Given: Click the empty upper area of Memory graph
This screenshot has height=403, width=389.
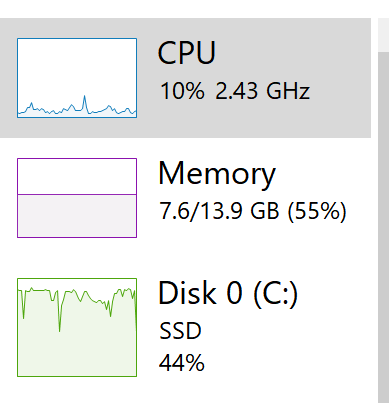Looking at the screenshot, I should pos(77,176).
